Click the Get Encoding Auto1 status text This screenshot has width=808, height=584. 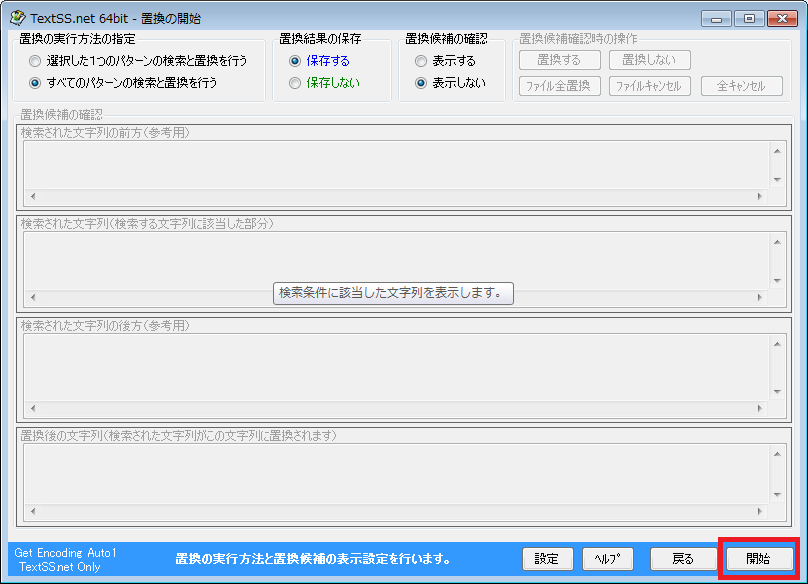65,553
